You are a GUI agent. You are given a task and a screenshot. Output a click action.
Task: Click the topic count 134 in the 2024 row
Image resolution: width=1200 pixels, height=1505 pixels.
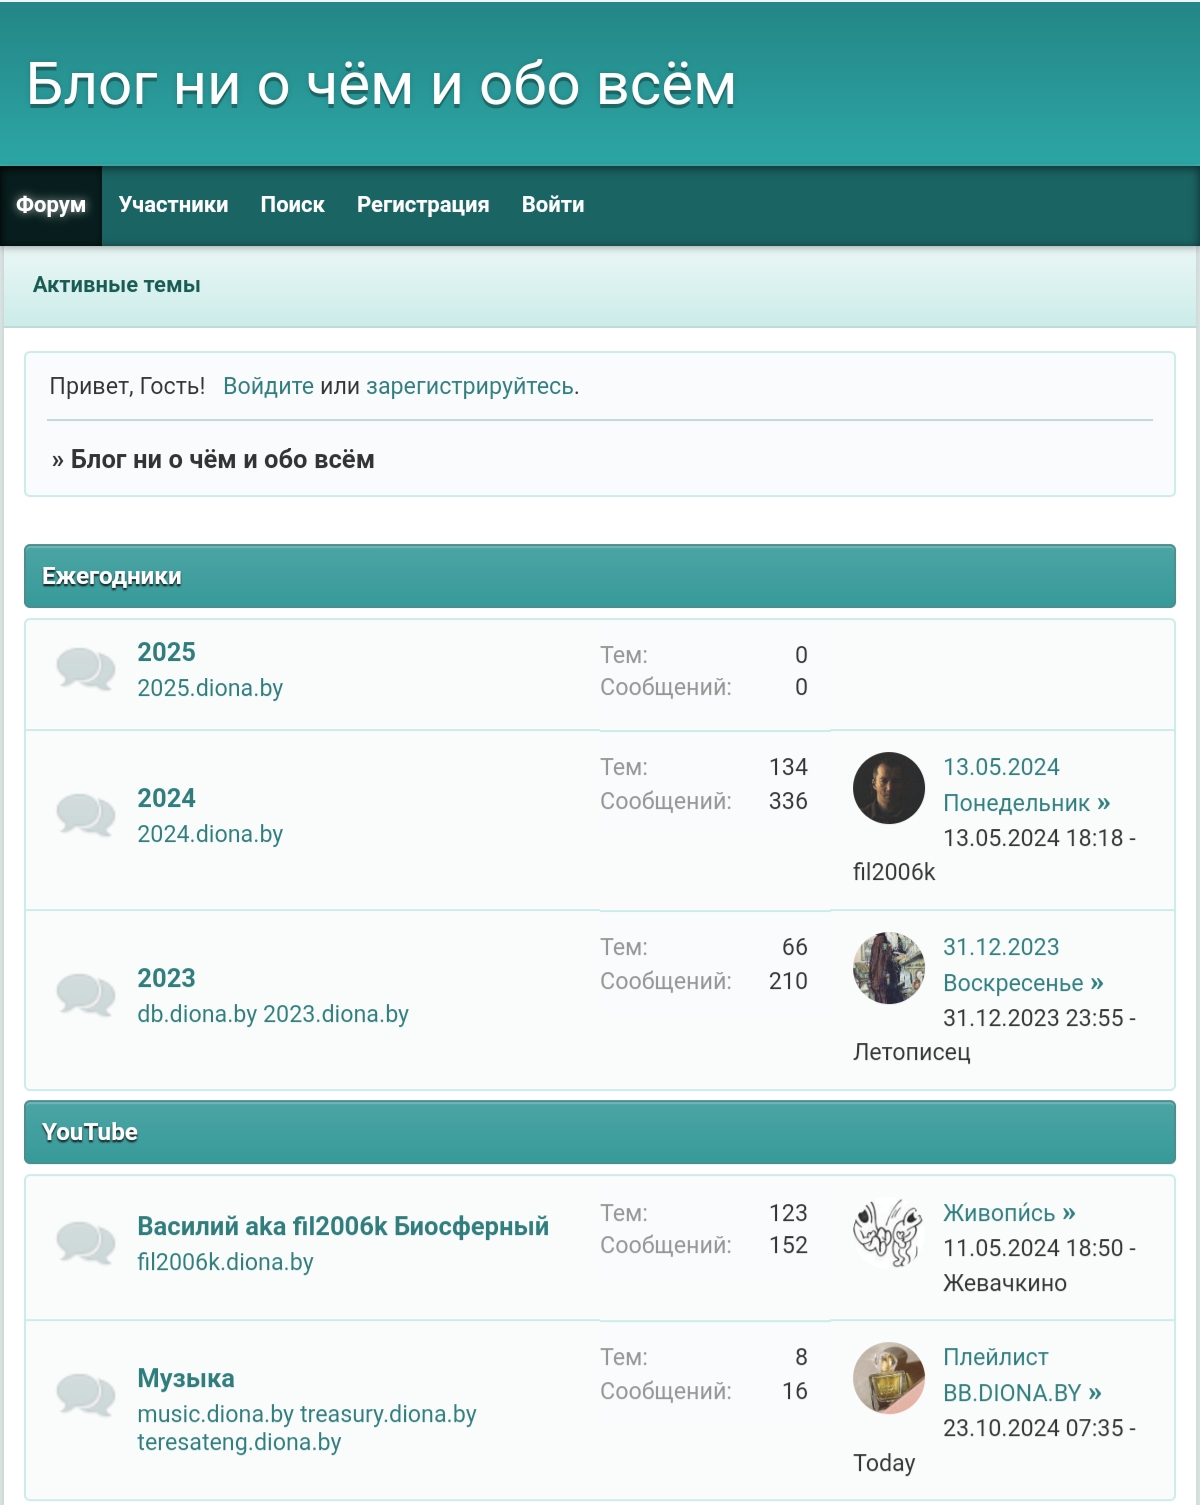(x=788, y=767)
